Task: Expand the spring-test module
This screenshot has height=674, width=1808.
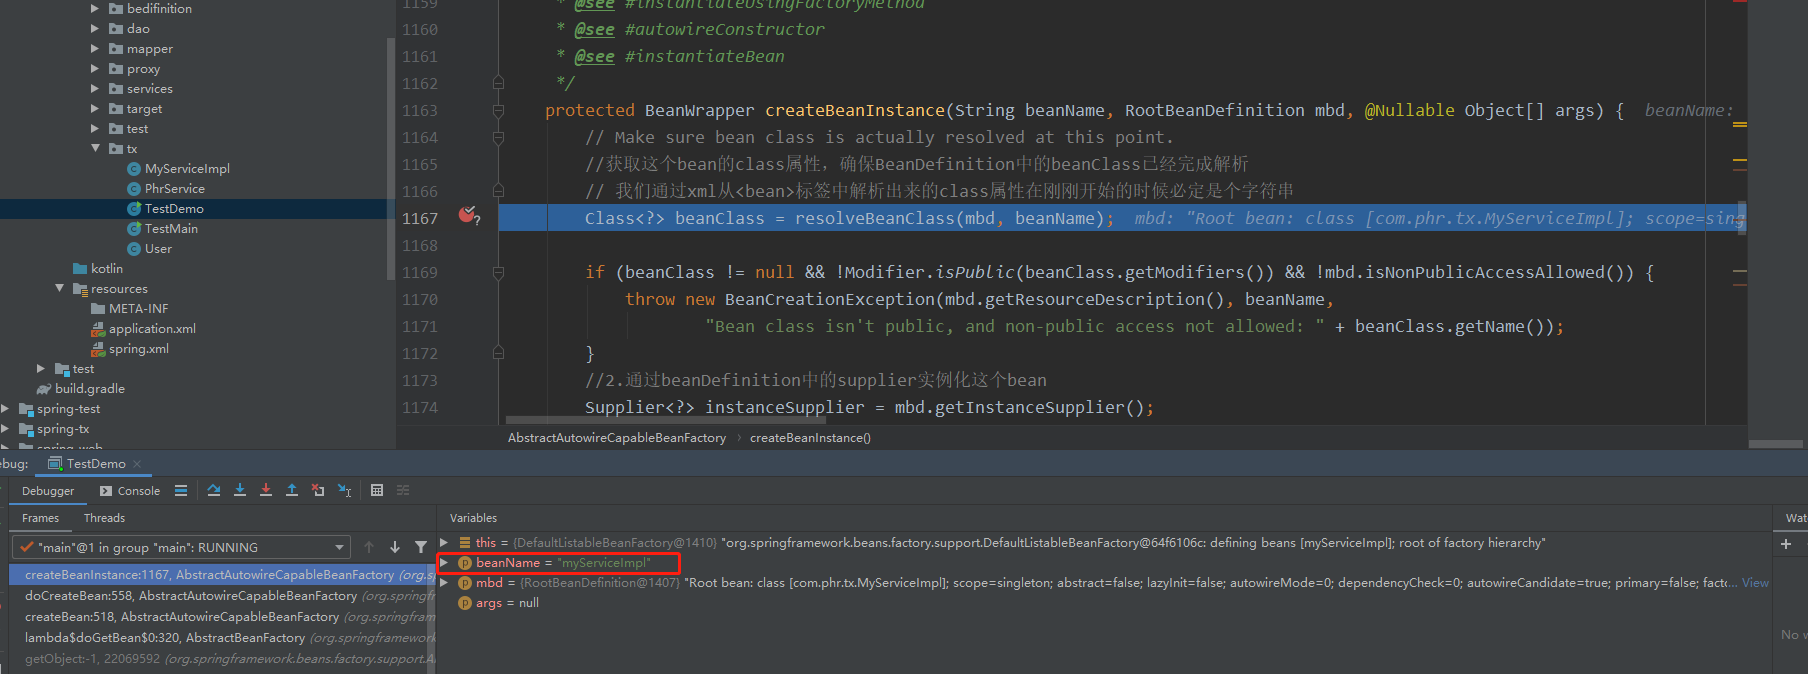Action: tap(5, 408)
